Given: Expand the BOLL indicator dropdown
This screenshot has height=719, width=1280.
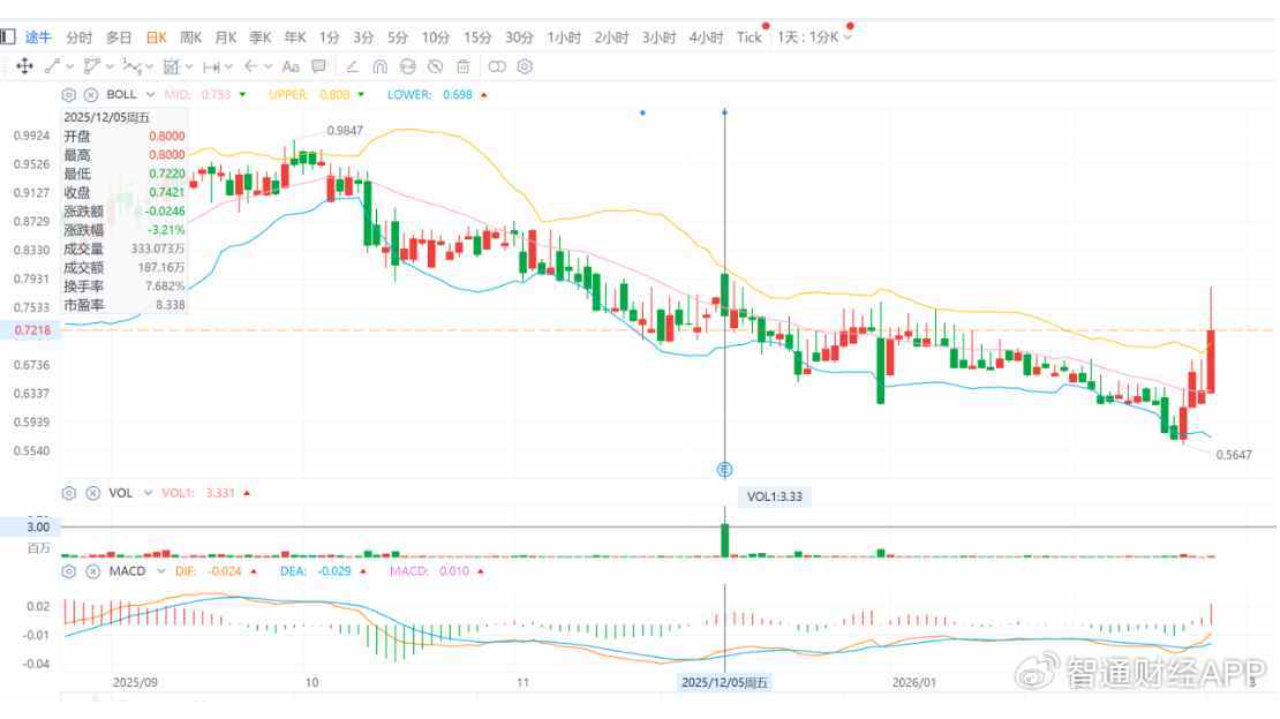Looking at the screenshot, I should (150, 94).
